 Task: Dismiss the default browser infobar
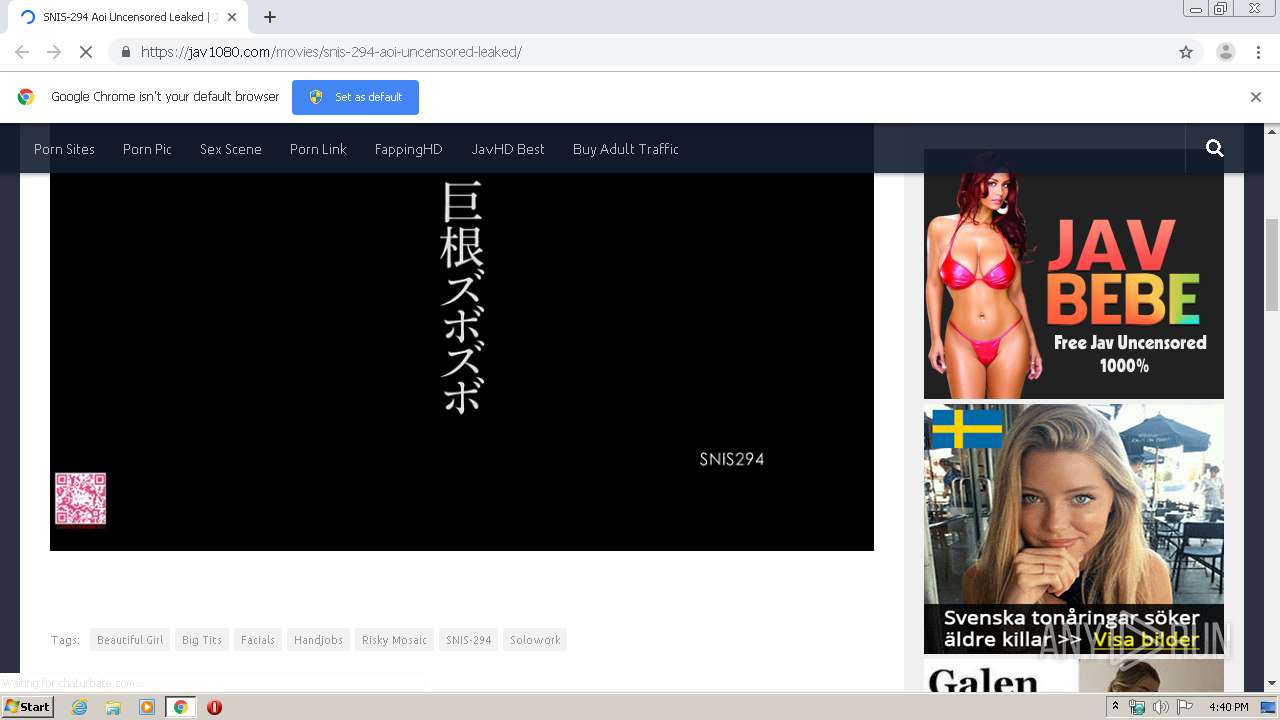1256,97
